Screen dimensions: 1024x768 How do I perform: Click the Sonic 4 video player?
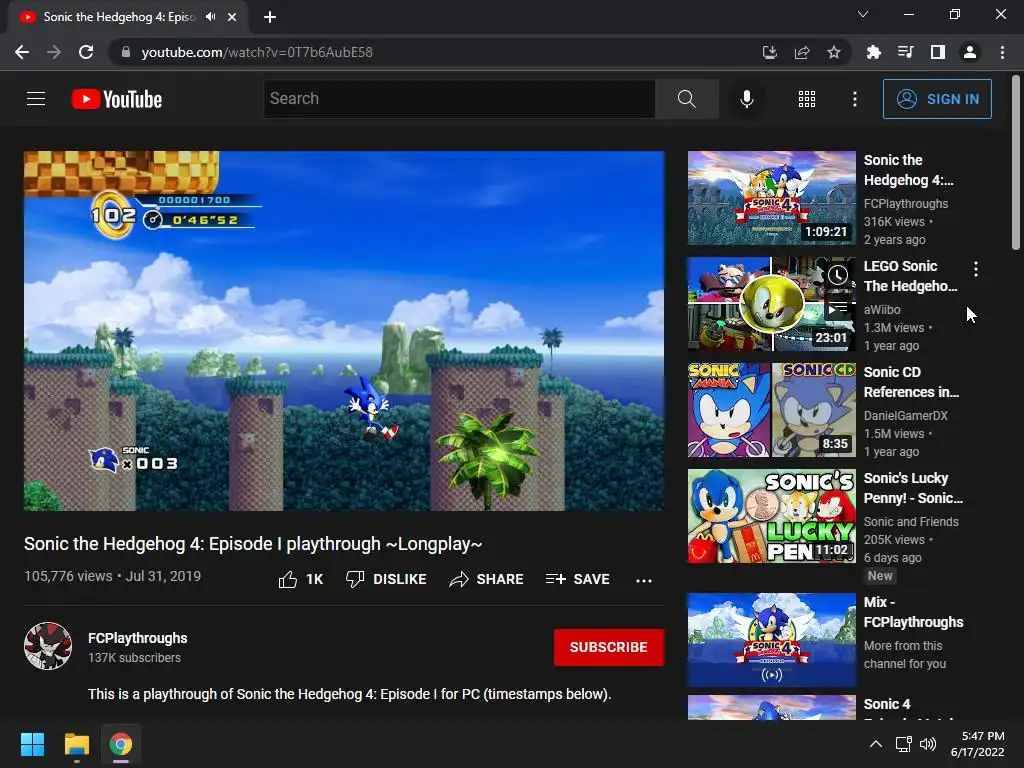[344, 331]
